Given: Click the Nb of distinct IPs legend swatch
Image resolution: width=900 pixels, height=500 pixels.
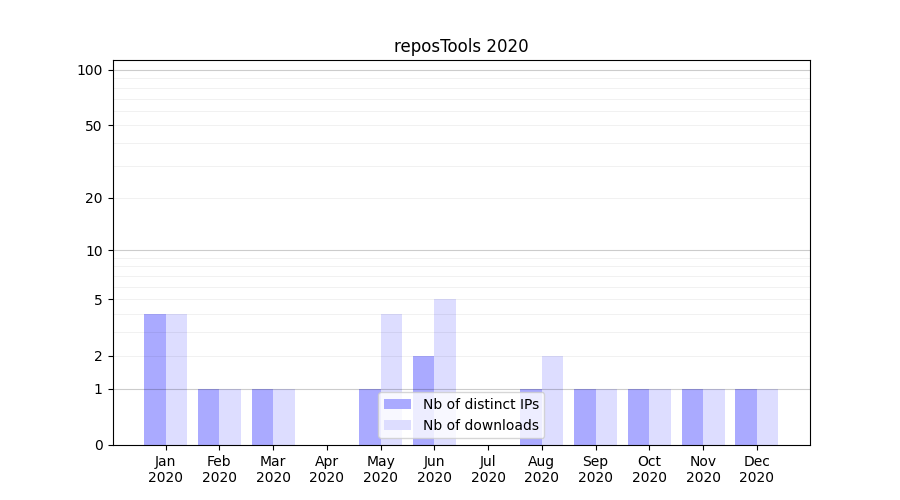Looking at the screenshot, I should tap(397, 404).
